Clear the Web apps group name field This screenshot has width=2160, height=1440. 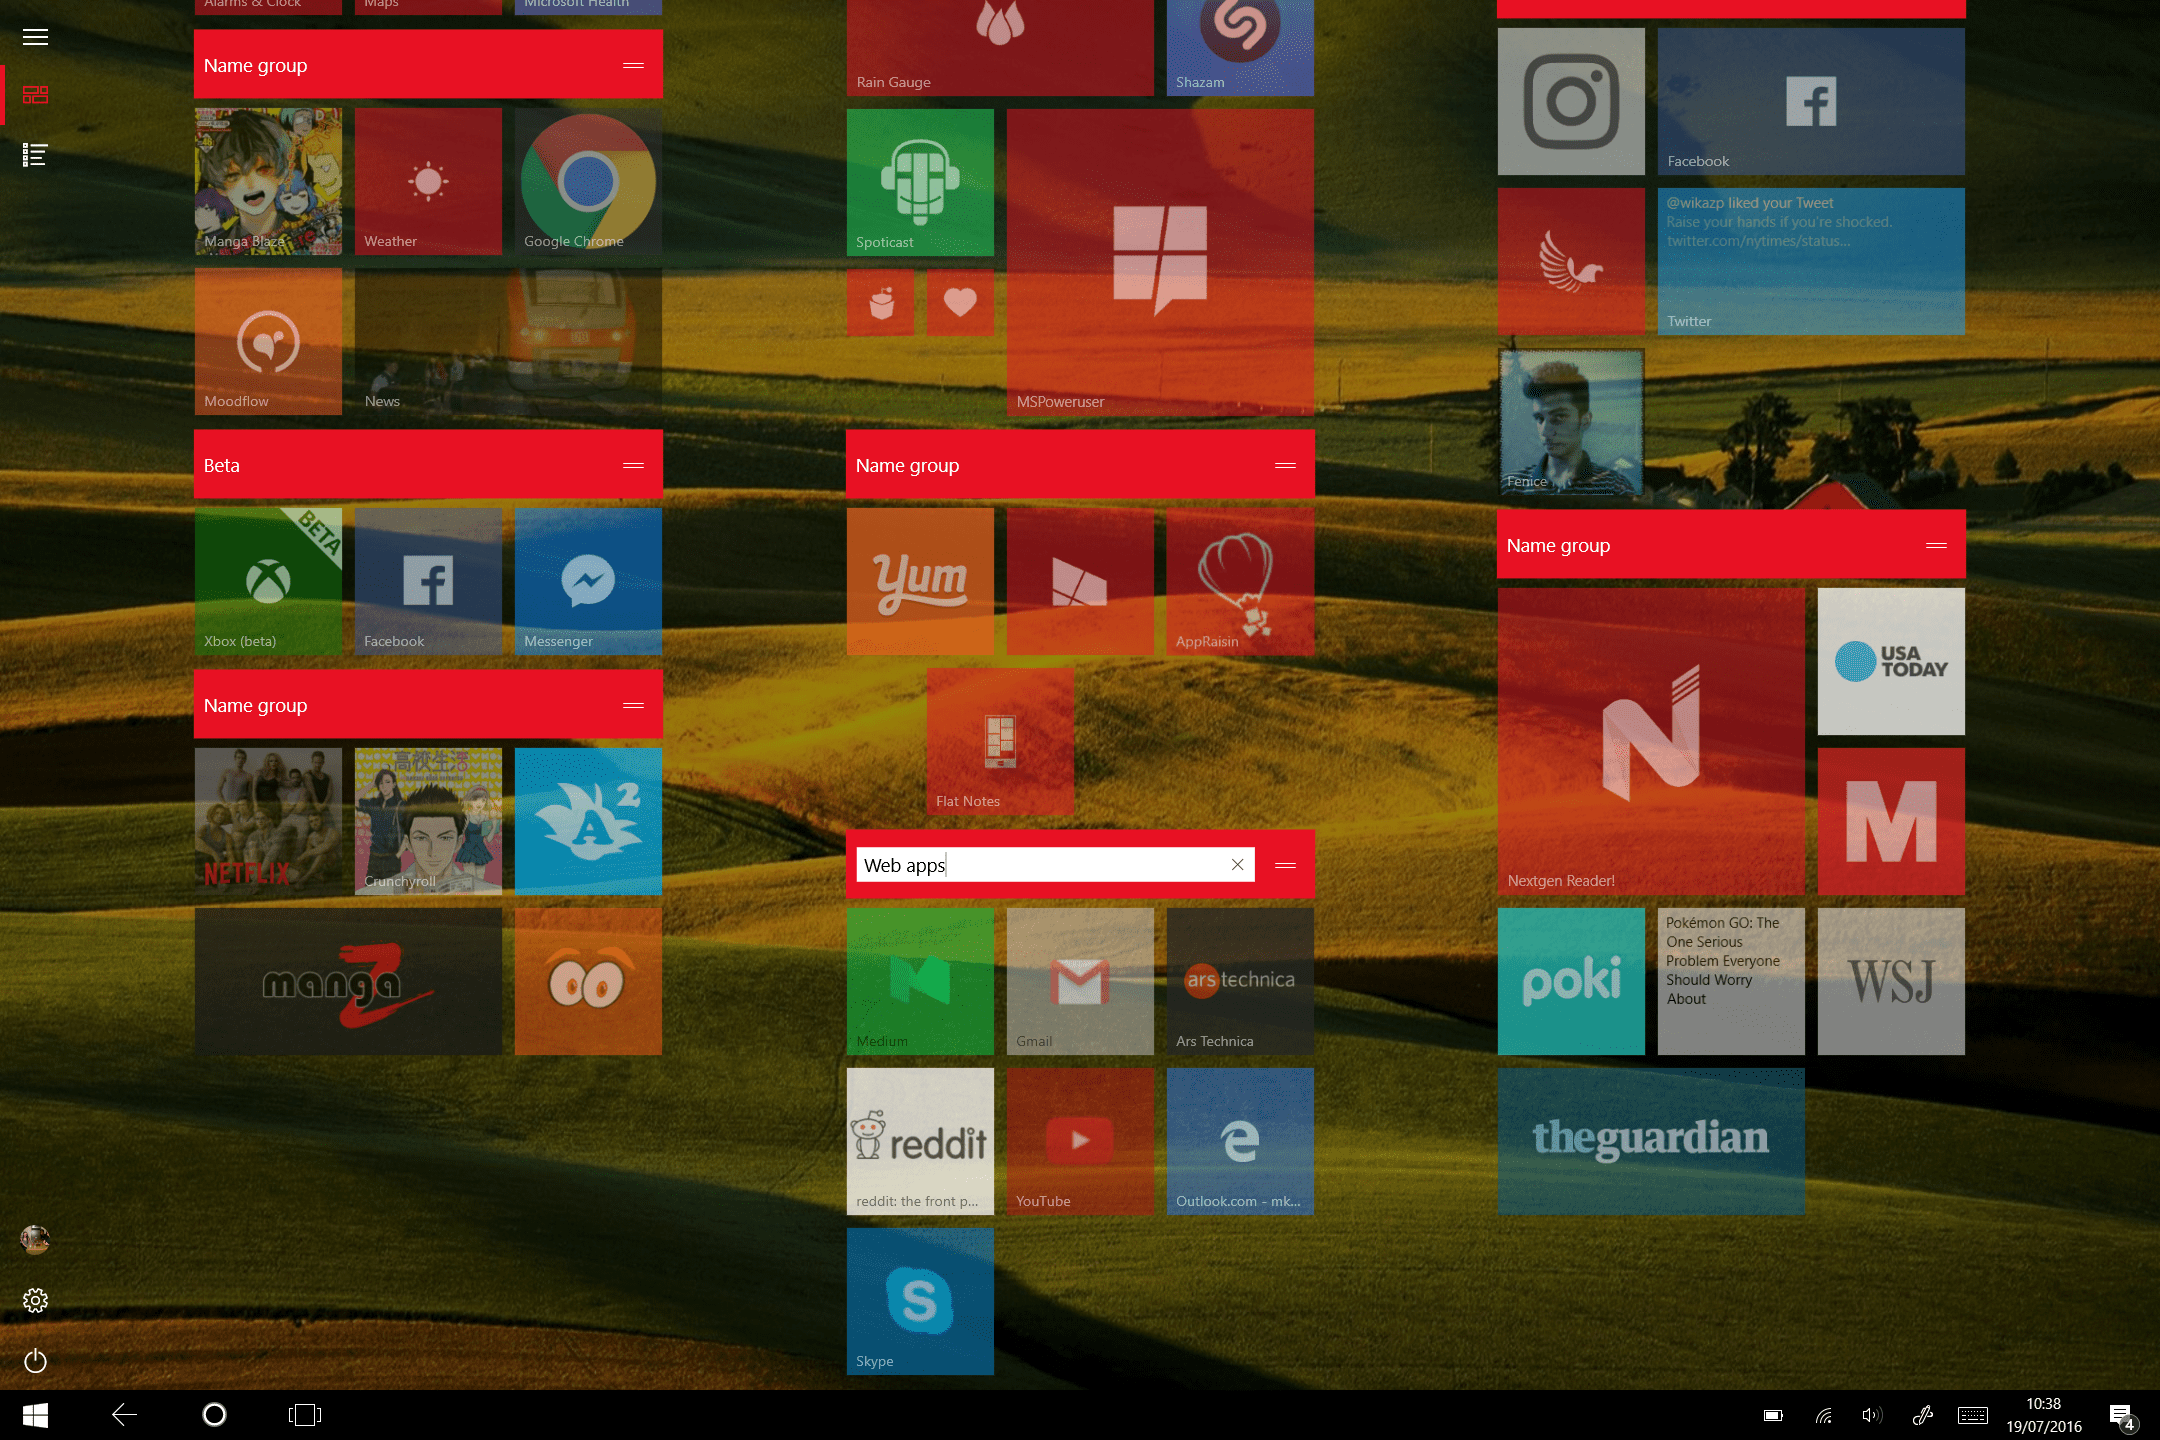click(1237, 865)
